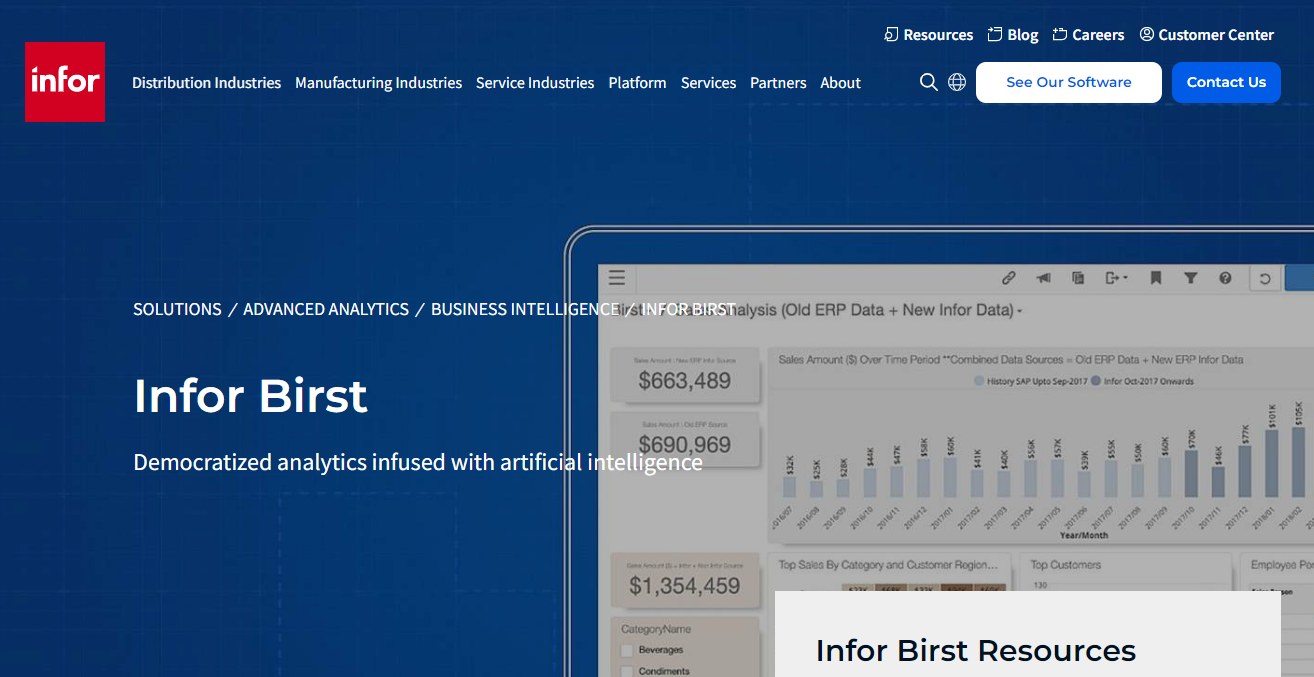This screenshot has height=677, width=1314.
Task: Open the About menu
Action: [840, 83]
